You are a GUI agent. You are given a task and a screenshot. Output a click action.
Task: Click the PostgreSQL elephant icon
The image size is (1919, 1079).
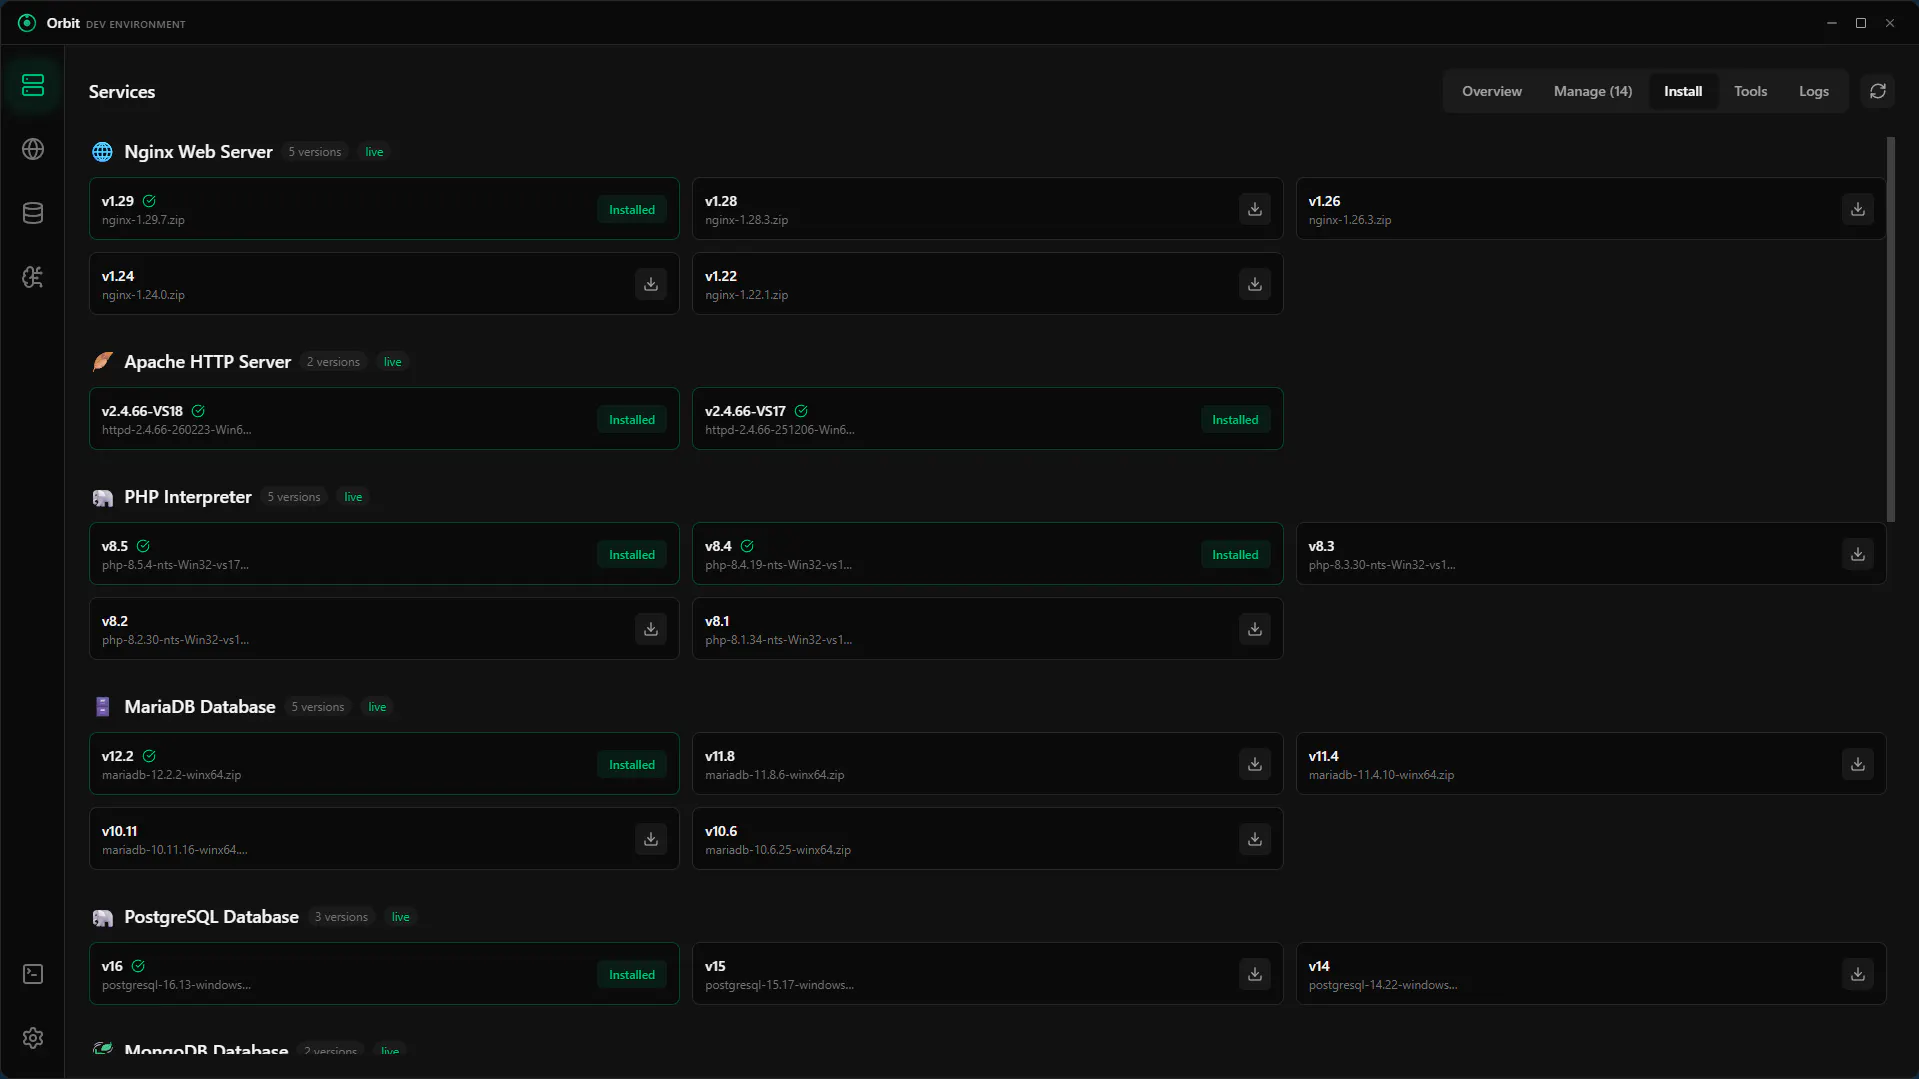point(102,917)
